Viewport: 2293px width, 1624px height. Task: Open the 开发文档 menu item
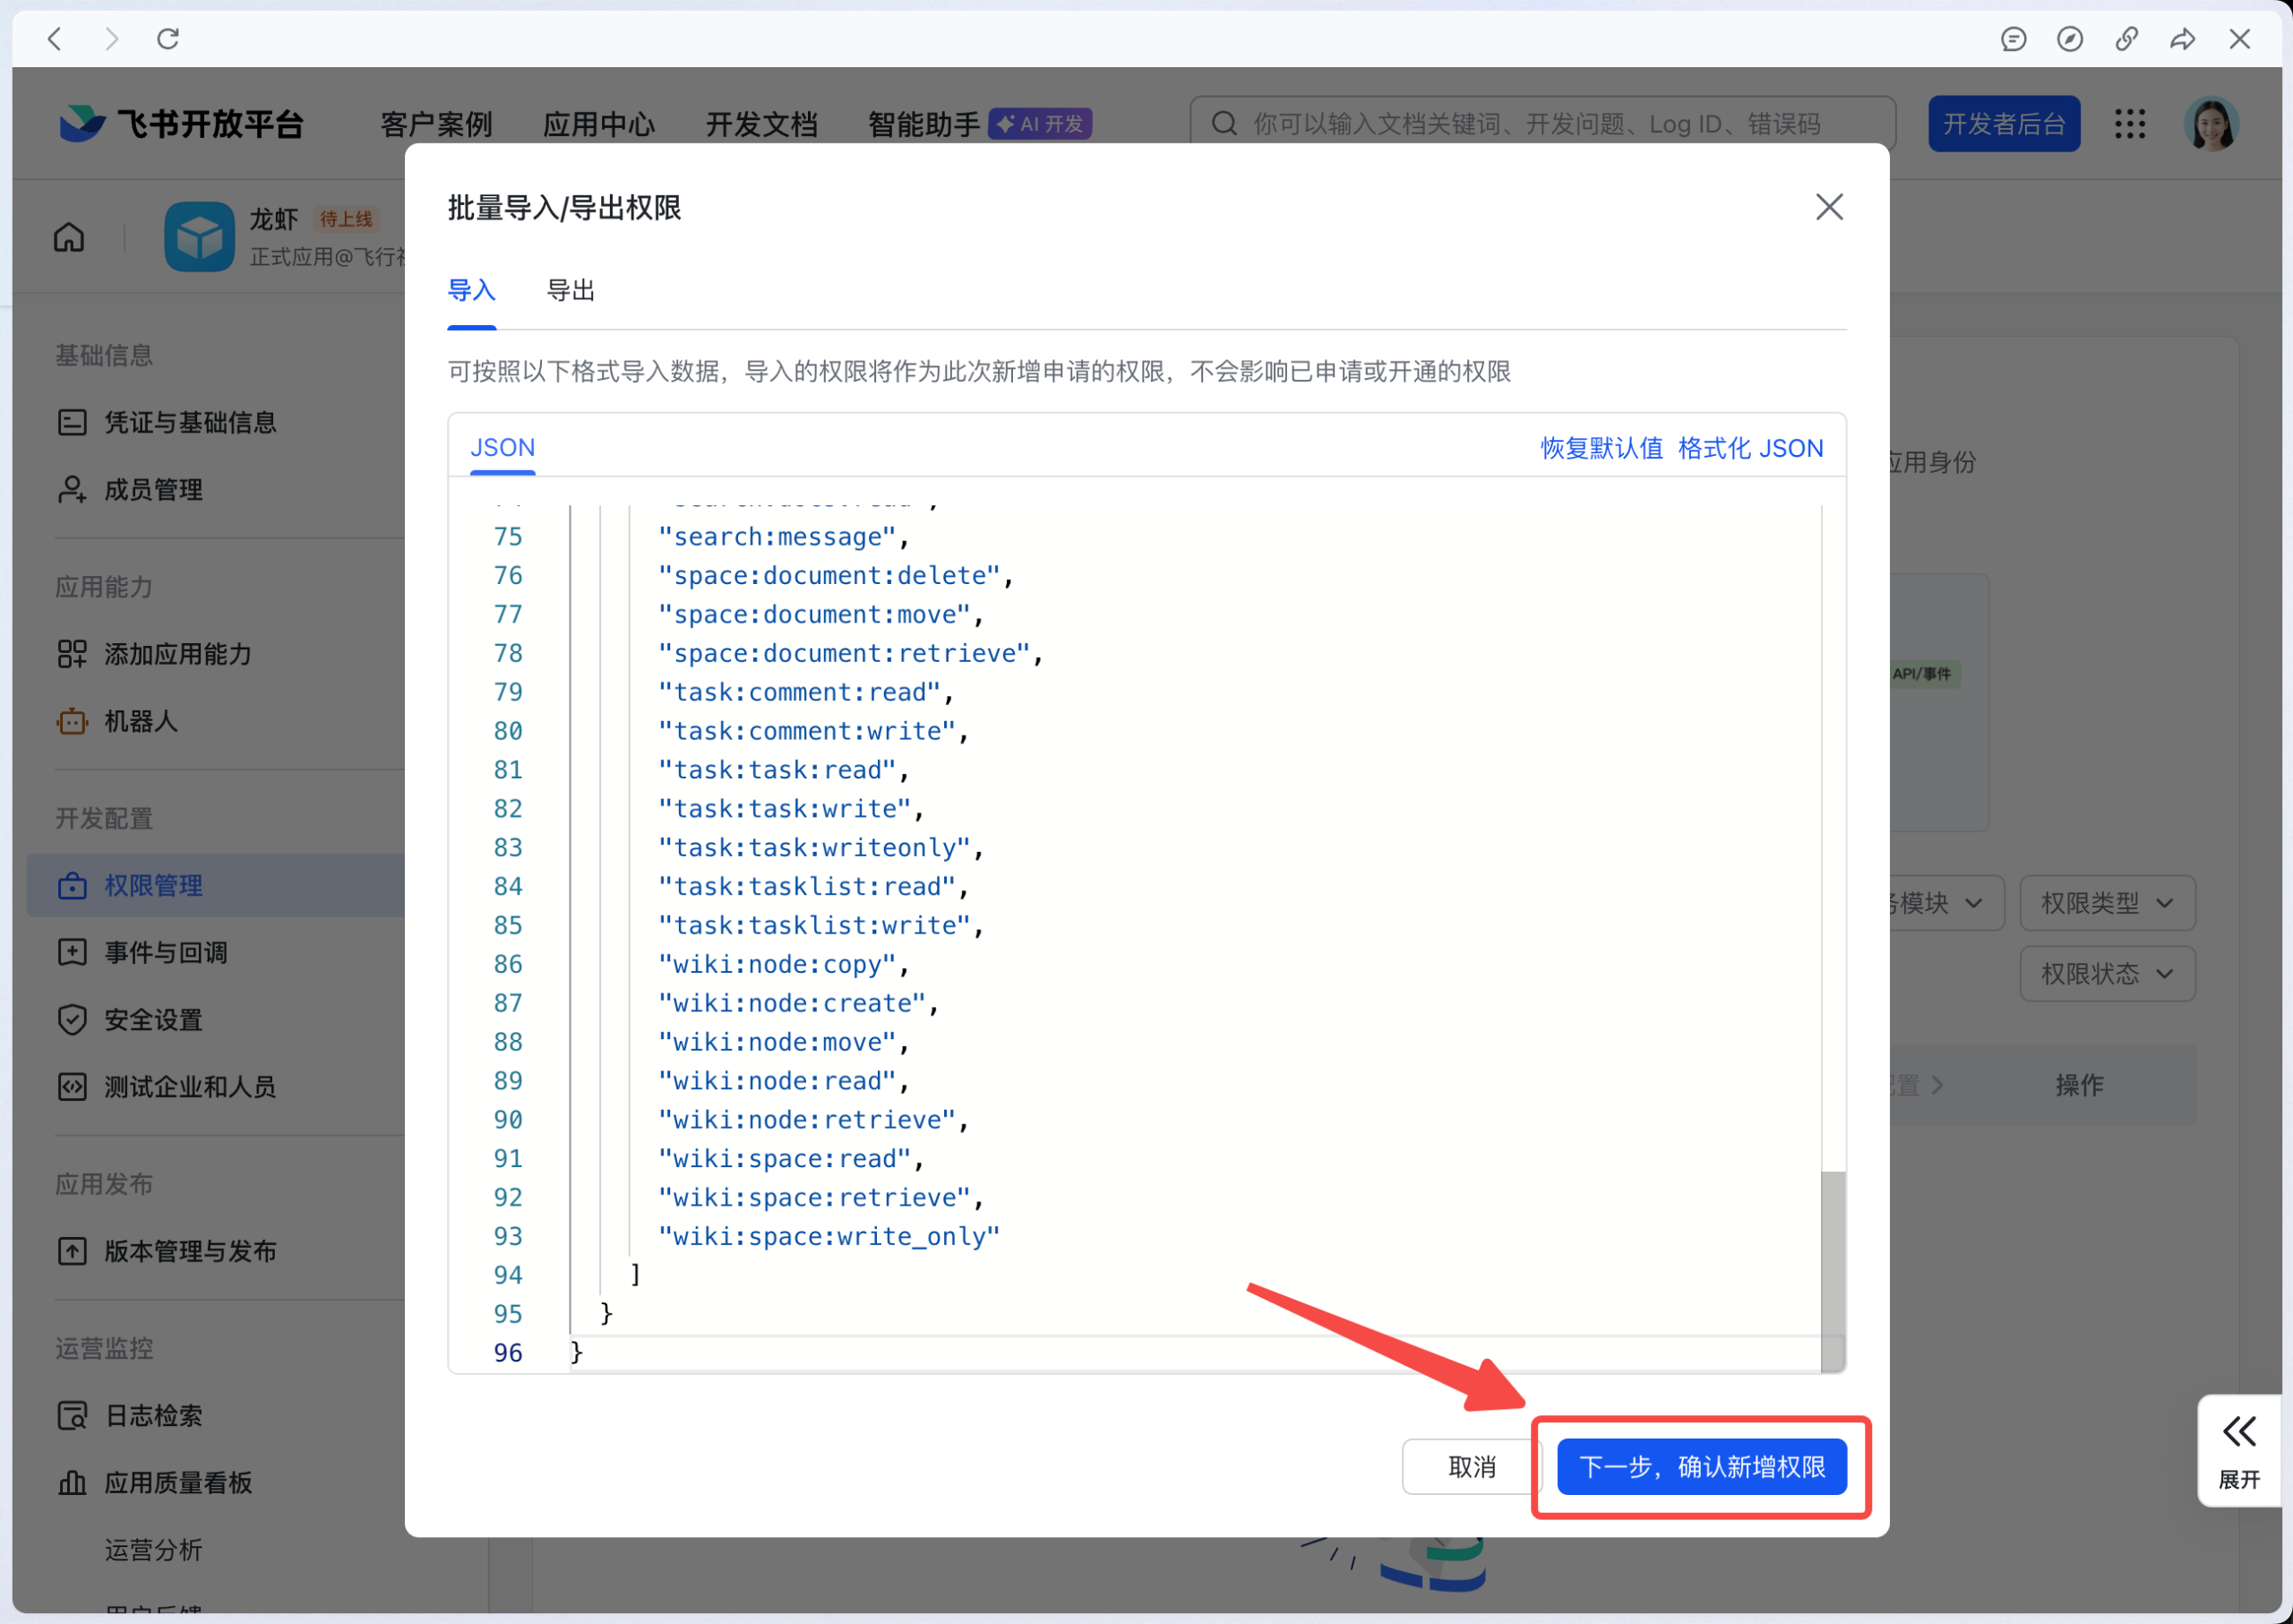click(x=761, y=123)
